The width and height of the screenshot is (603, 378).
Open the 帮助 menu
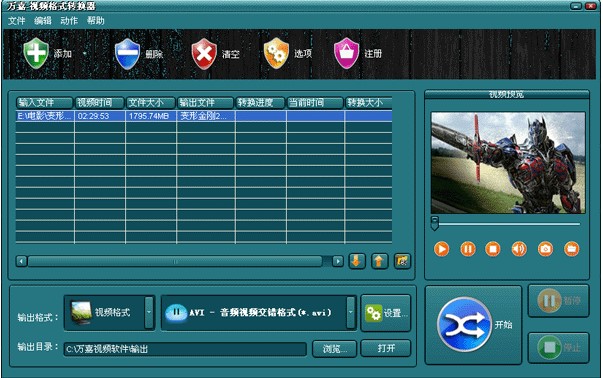coord(95,21)
